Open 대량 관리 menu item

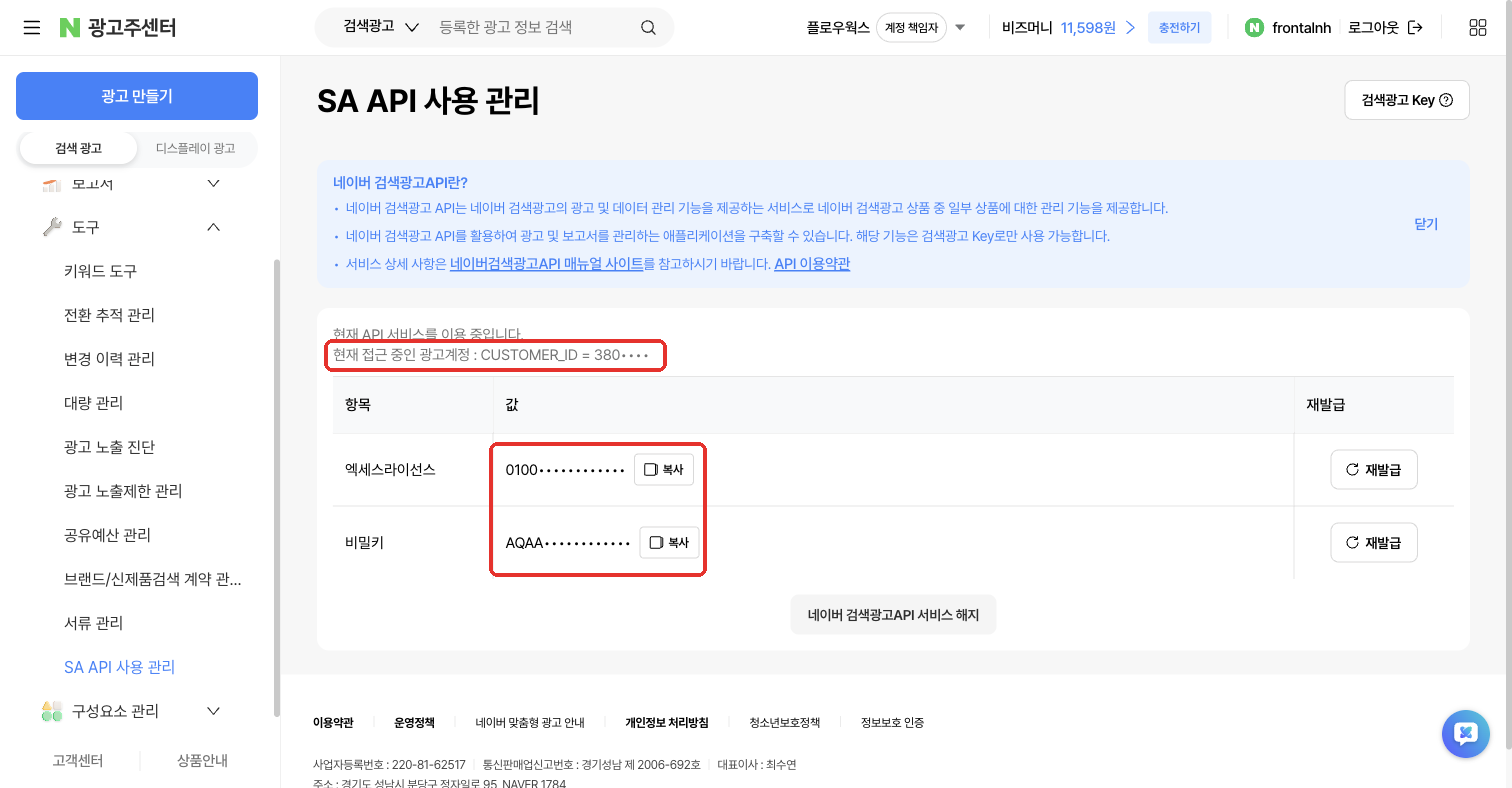[x=93, y=403]
